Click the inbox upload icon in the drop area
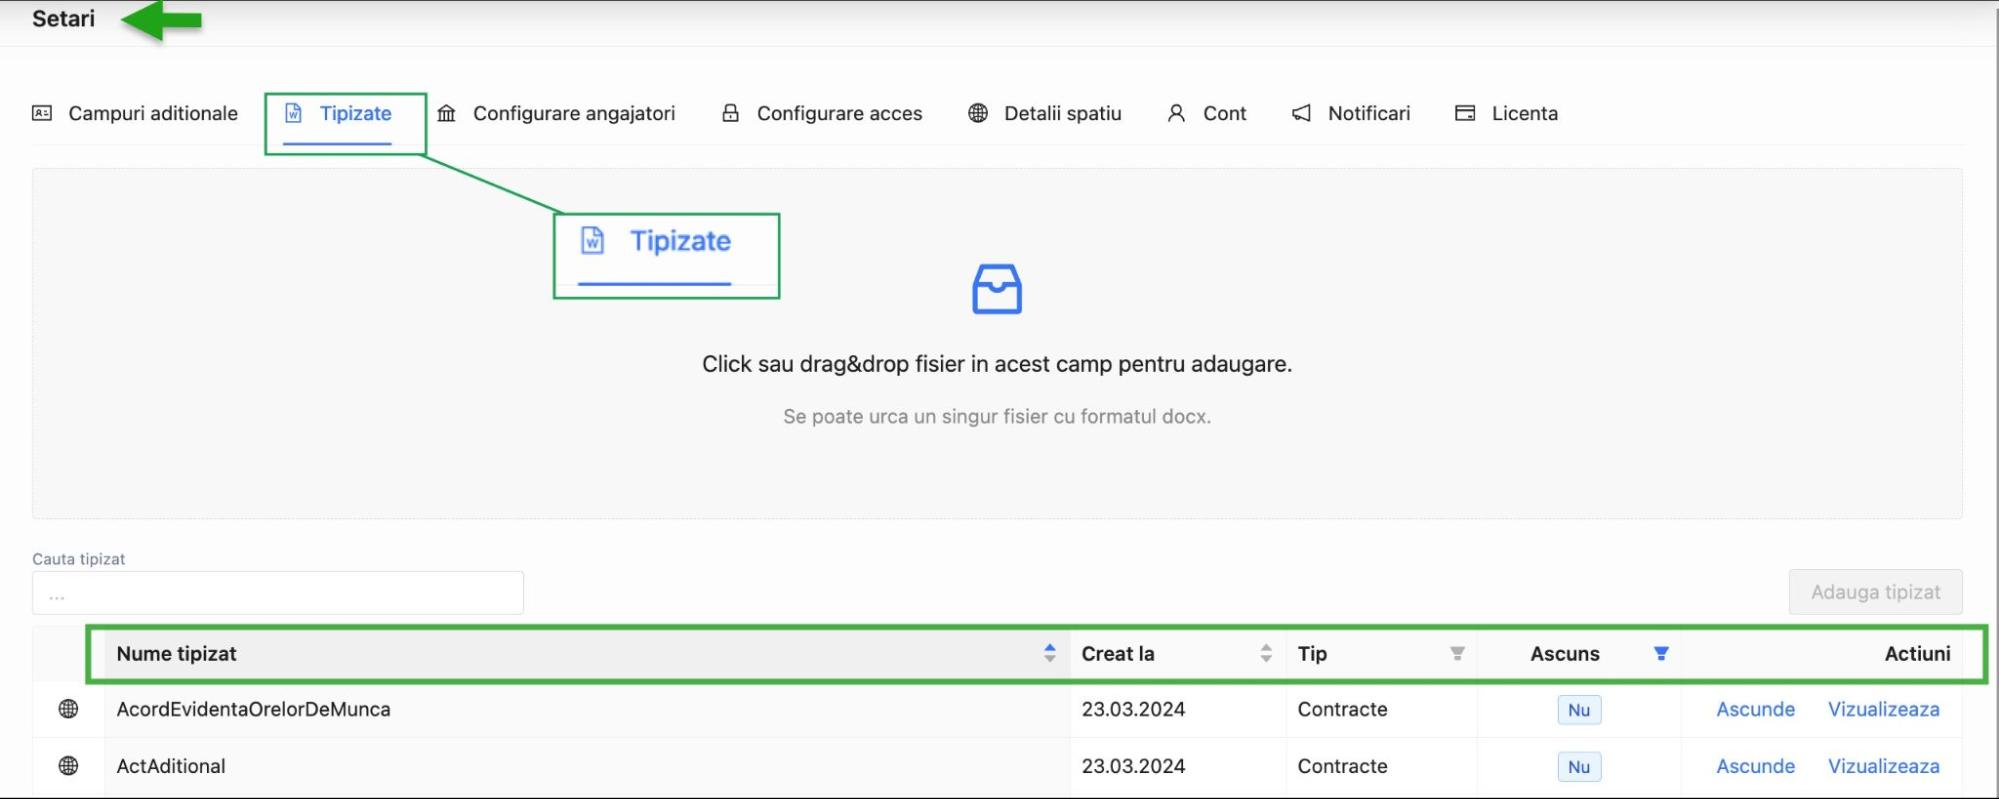This screenshot has height=799, width=1999. (x=997, y=289)
